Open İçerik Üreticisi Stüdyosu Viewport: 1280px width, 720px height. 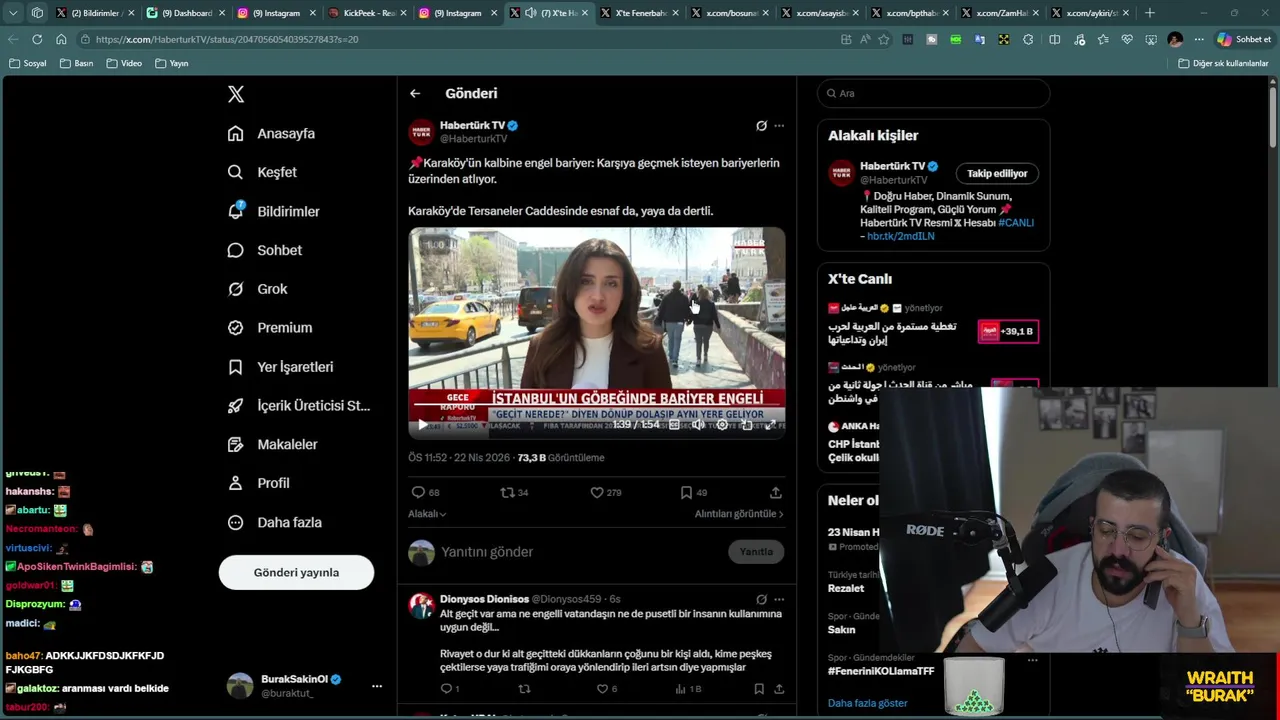point(299,405)
